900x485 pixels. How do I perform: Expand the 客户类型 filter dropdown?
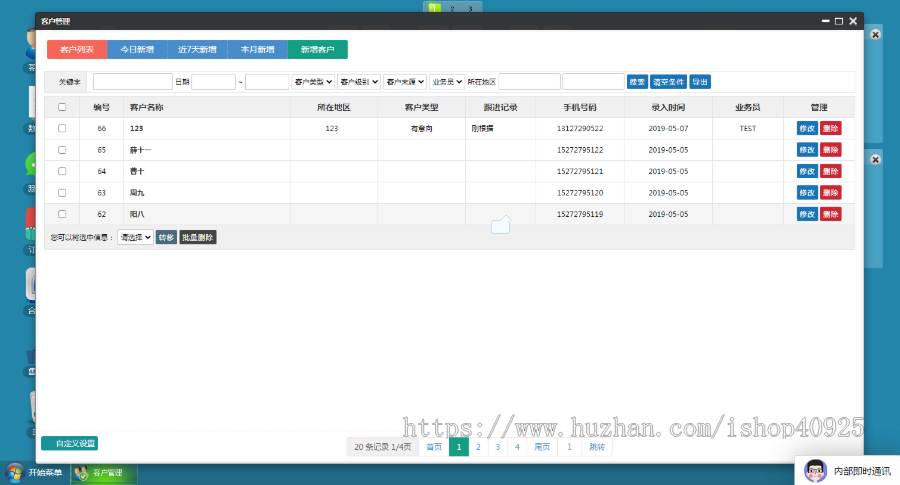pos(313,82)
